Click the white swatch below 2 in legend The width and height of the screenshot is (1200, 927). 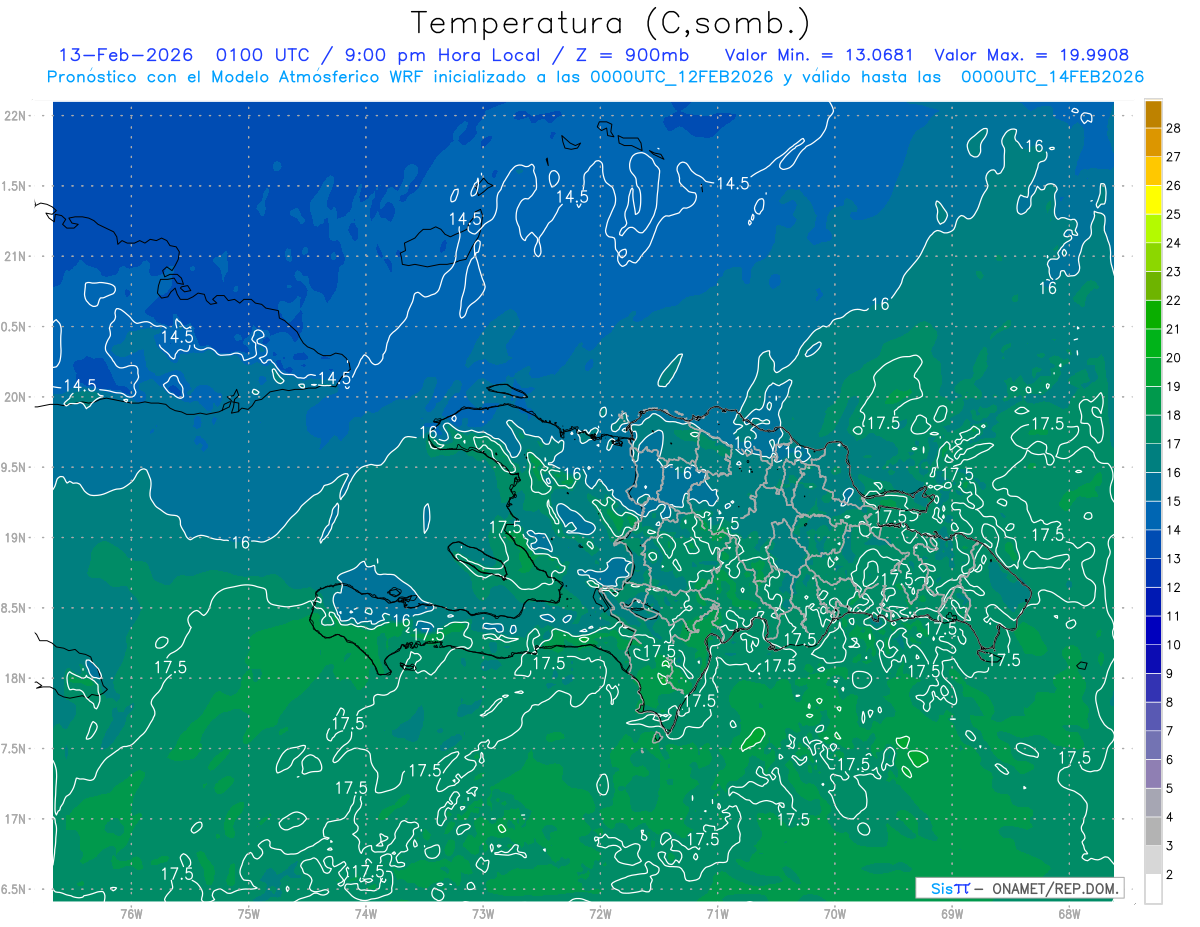click(x=1153, y=889)
